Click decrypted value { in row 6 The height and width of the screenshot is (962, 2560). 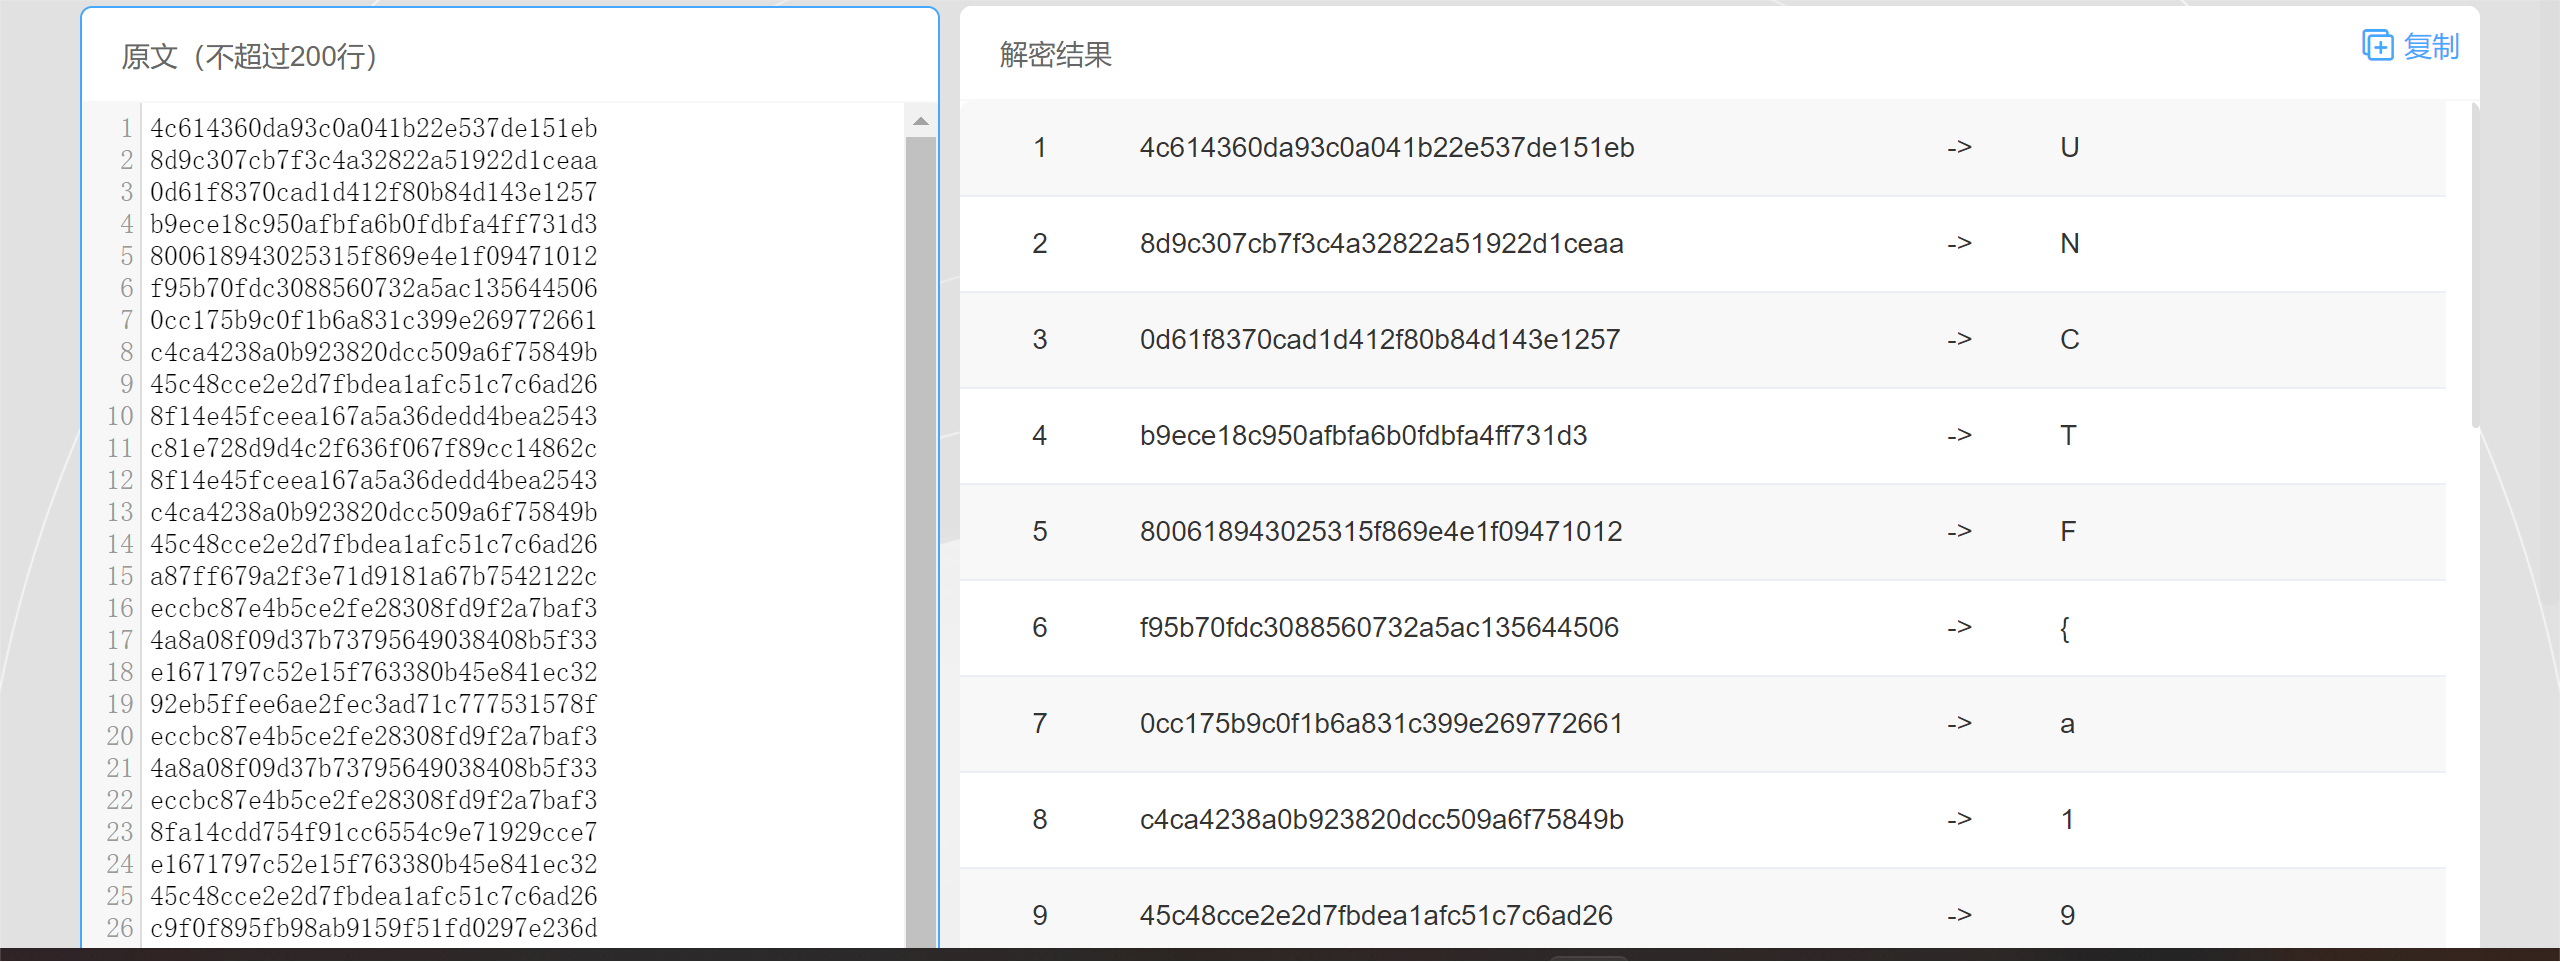2065,629
